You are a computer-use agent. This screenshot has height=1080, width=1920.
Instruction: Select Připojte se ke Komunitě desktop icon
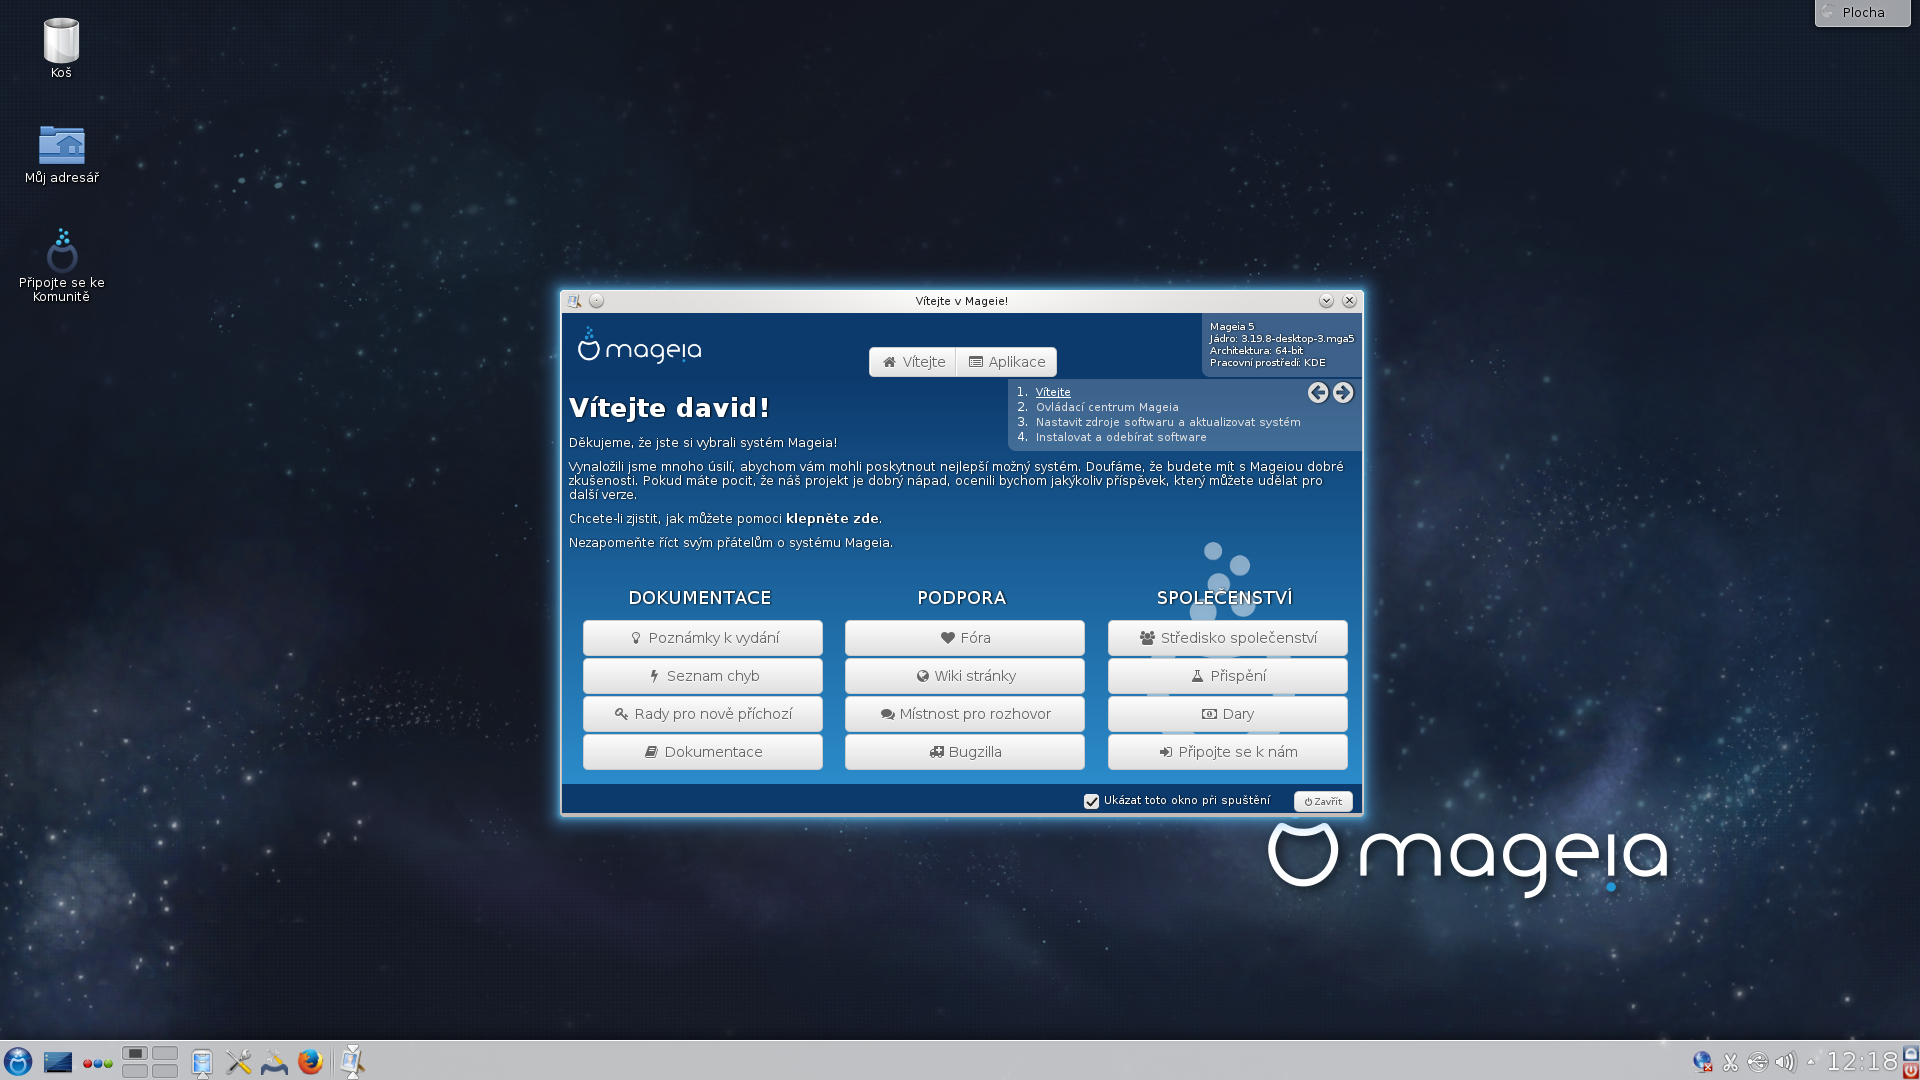click(x=61, y=265)
